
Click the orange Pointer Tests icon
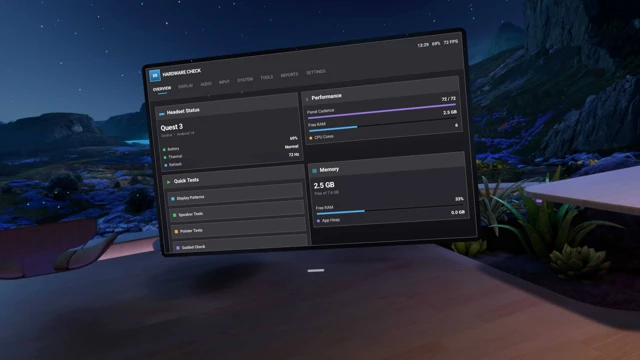176,231
